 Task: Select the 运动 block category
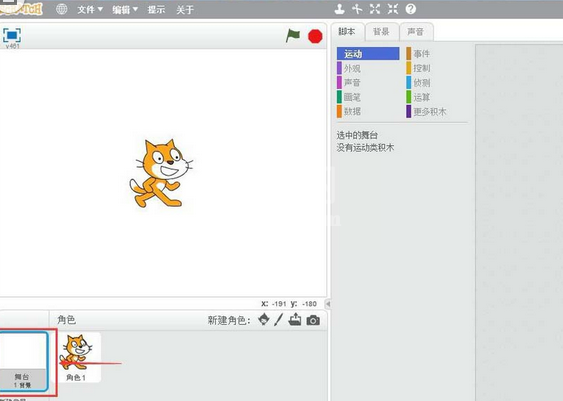[368, 54]
